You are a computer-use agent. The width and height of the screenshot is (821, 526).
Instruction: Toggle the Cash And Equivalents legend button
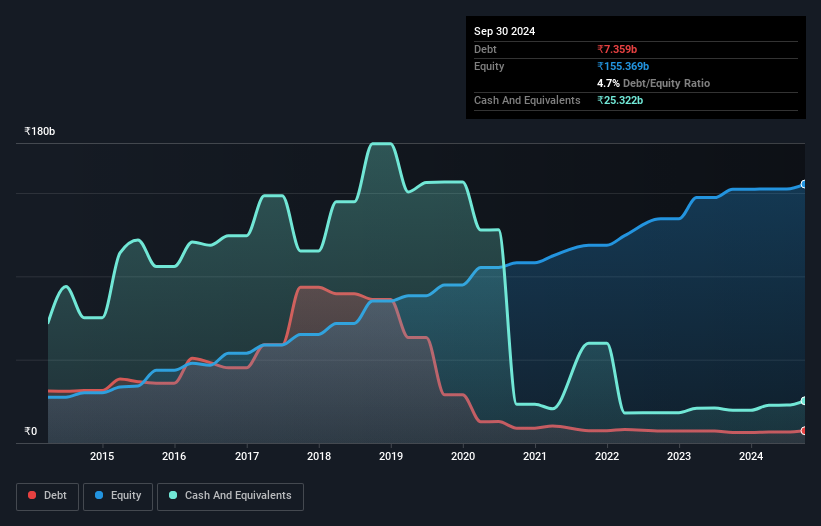[230, 496]
